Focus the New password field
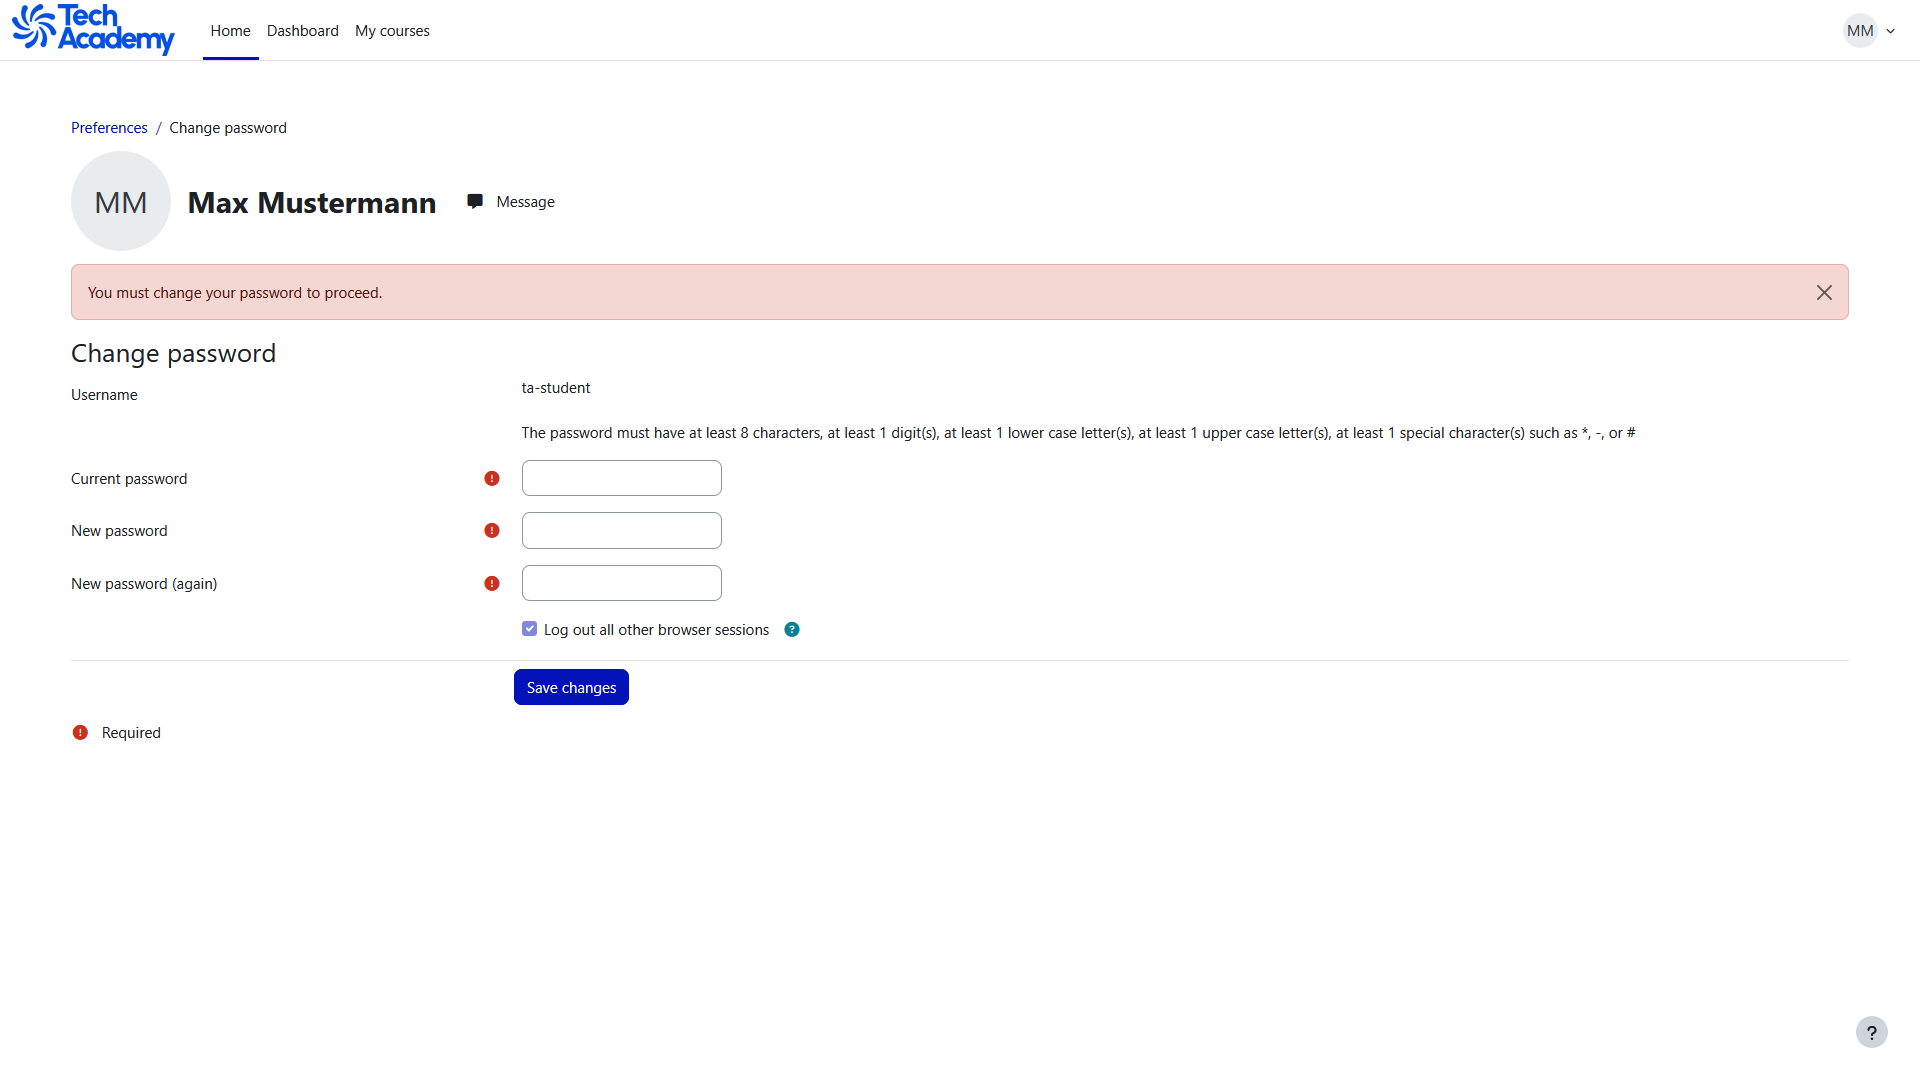 coord(621,531)
